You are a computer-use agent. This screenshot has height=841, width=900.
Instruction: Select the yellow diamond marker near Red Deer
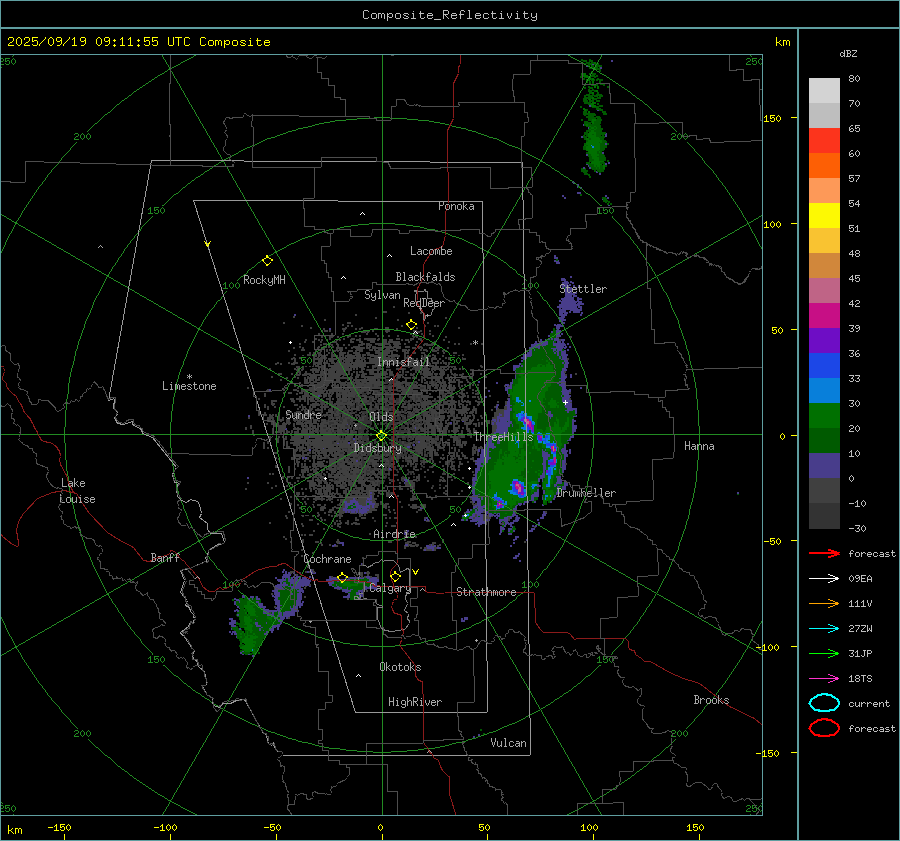click(x=411, y=324)
